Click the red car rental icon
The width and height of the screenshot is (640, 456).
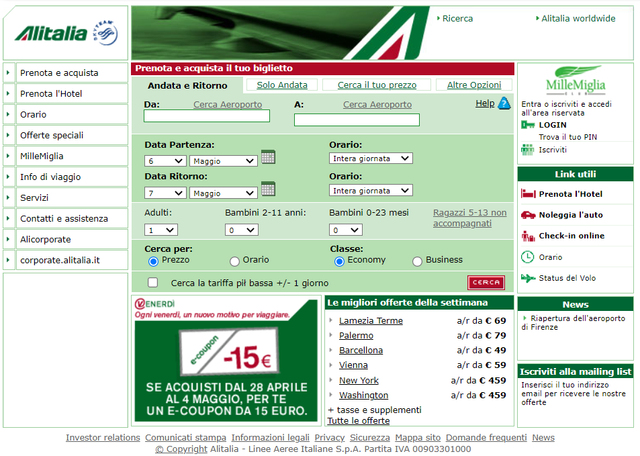click(528, 215)
